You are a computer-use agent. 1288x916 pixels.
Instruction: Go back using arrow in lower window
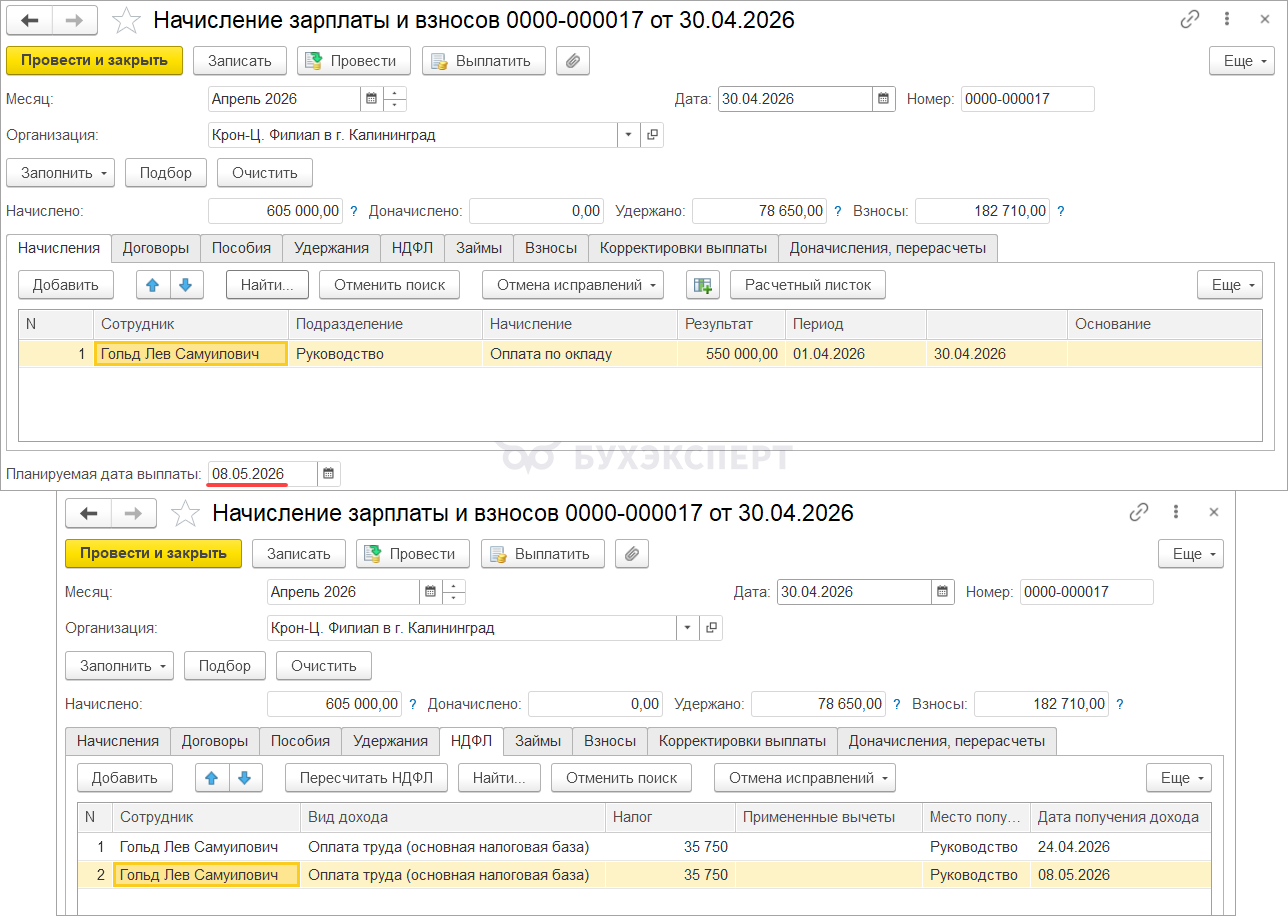pos(88,513)
